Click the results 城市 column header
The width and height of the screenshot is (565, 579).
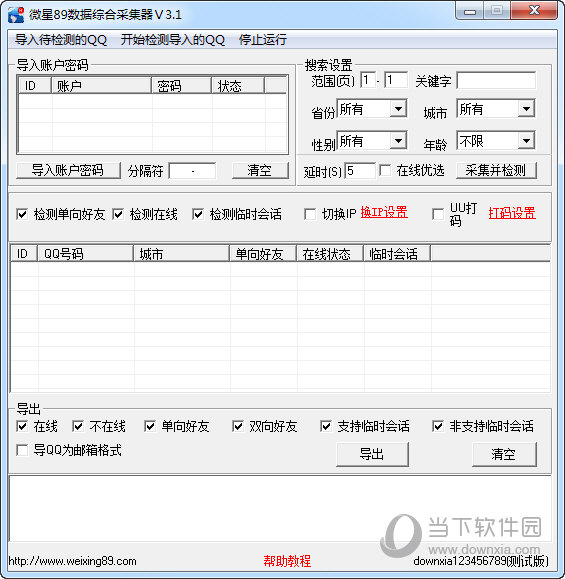coord(181,254)
